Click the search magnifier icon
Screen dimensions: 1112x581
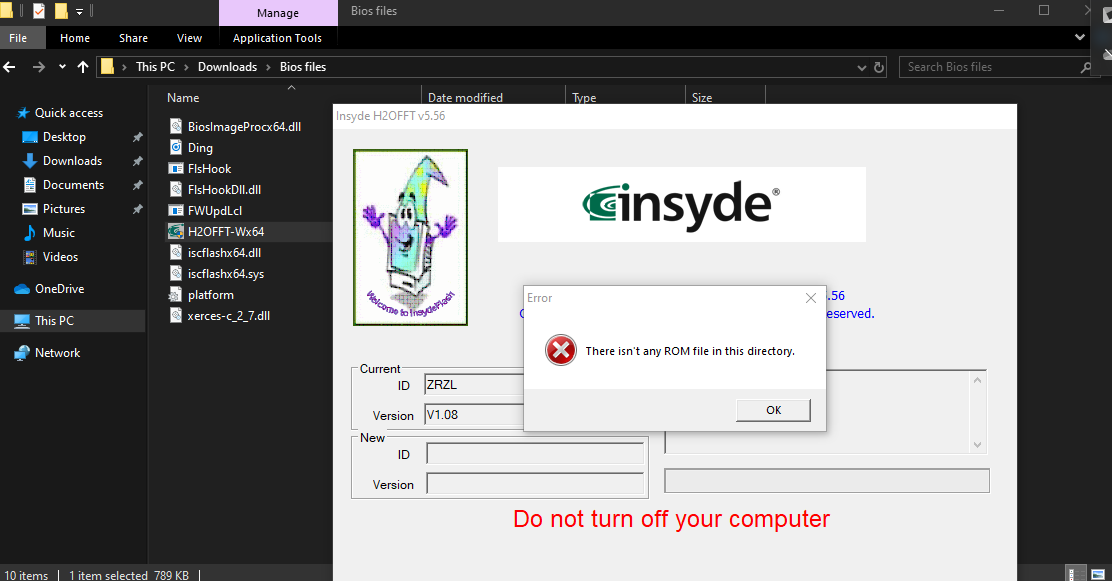pyautogui.click(x=1085, y=67)
